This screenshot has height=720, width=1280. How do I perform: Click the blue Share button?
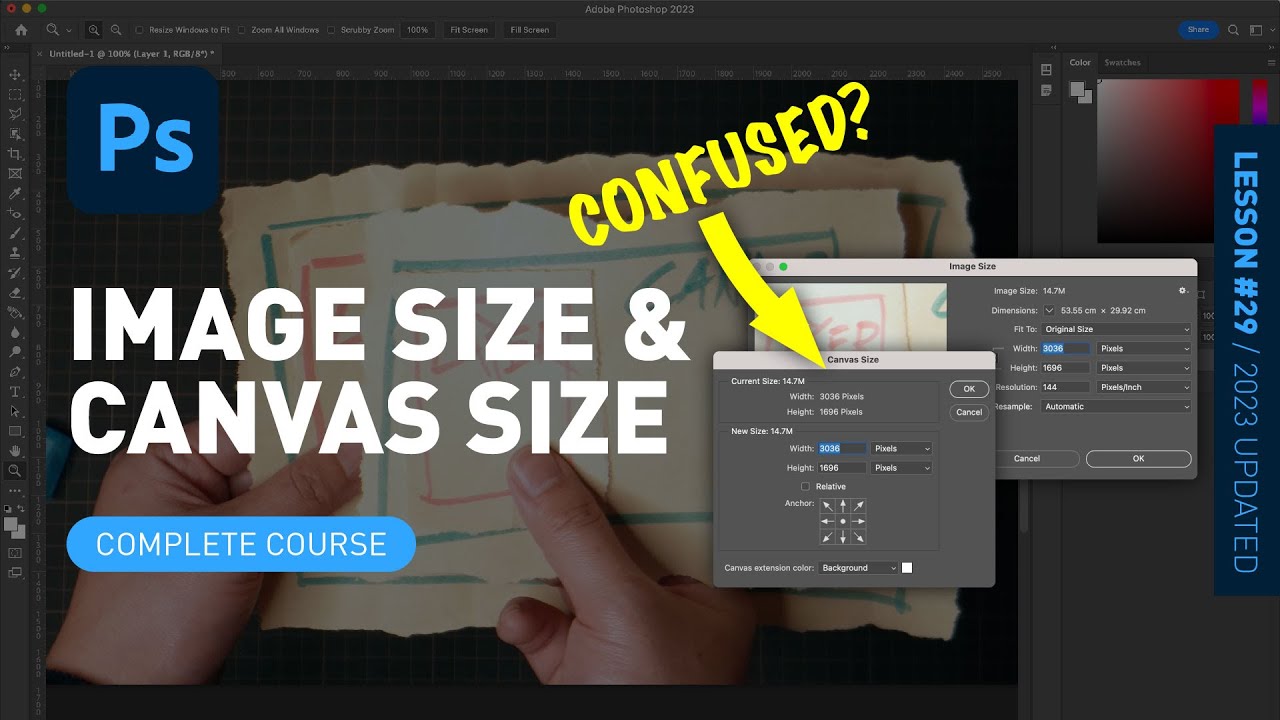[1198, 30]
